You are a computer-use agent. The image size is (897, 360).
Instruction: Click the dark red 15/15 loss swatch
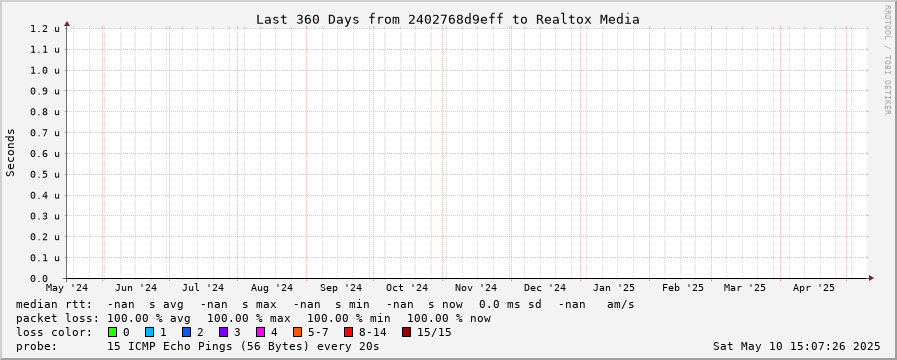[406, 332]
